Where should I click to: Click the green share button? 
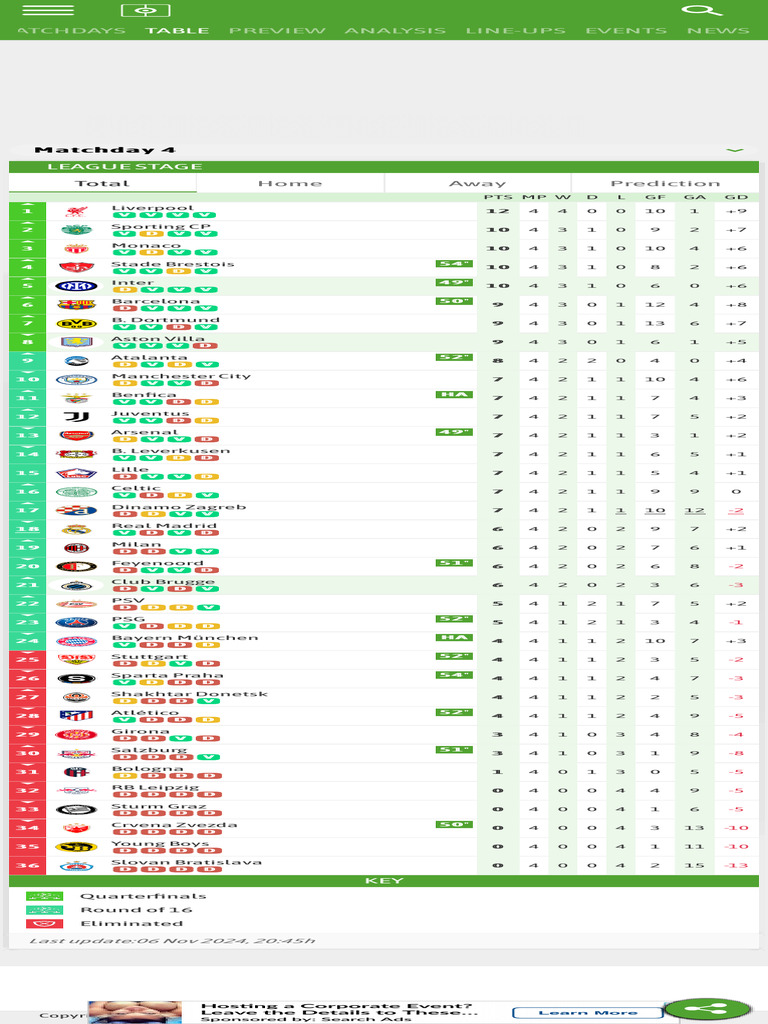[x=707, y=1008]
